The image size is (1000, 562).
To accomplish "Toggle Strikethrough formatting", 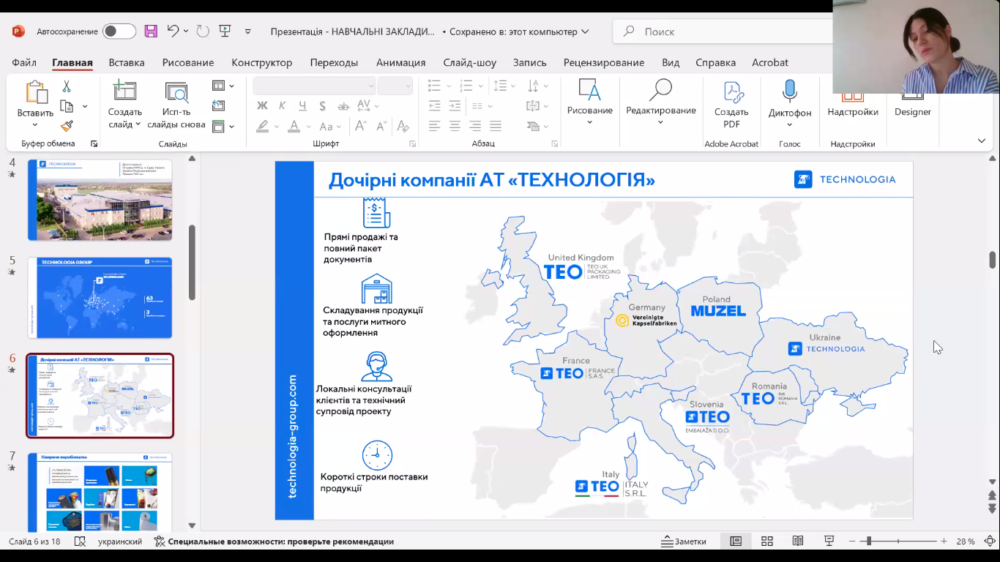I will coord(343,106).
